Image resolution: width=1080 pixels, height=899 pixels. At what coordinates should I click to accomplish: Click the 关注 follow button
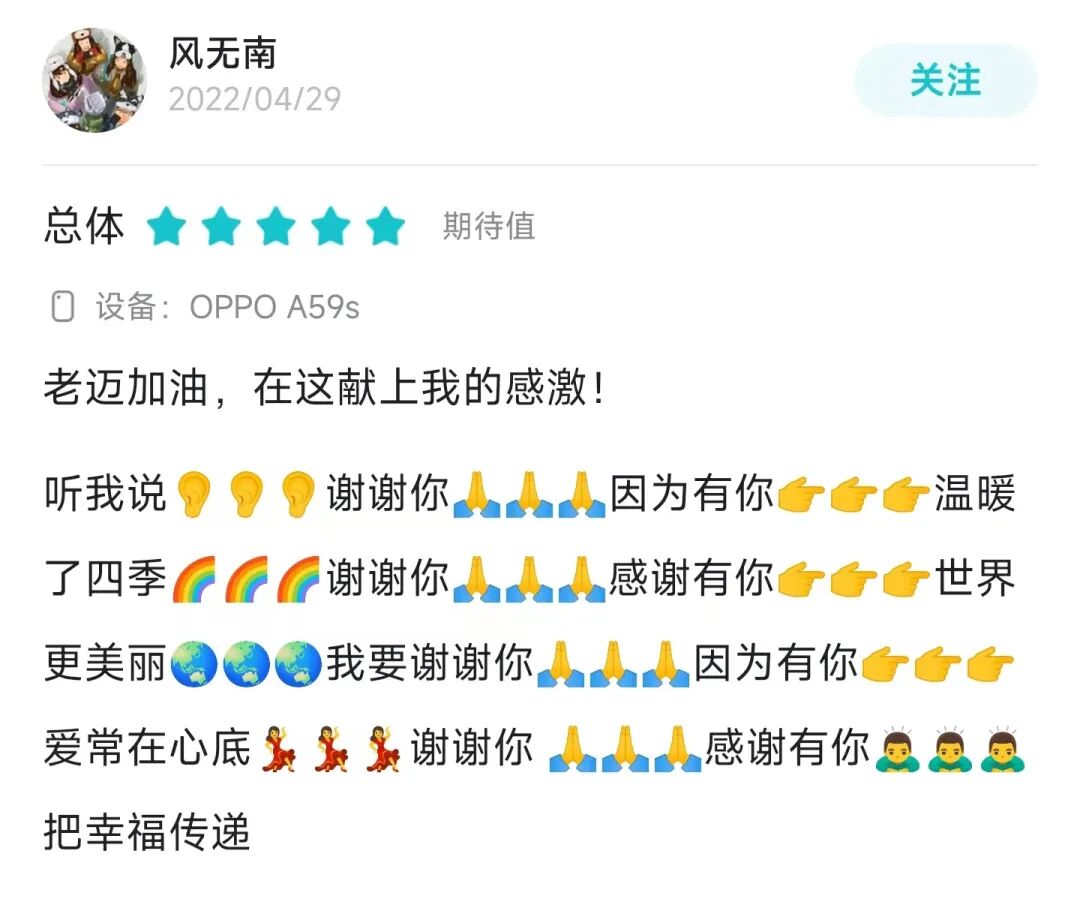[x=945, y=81]
